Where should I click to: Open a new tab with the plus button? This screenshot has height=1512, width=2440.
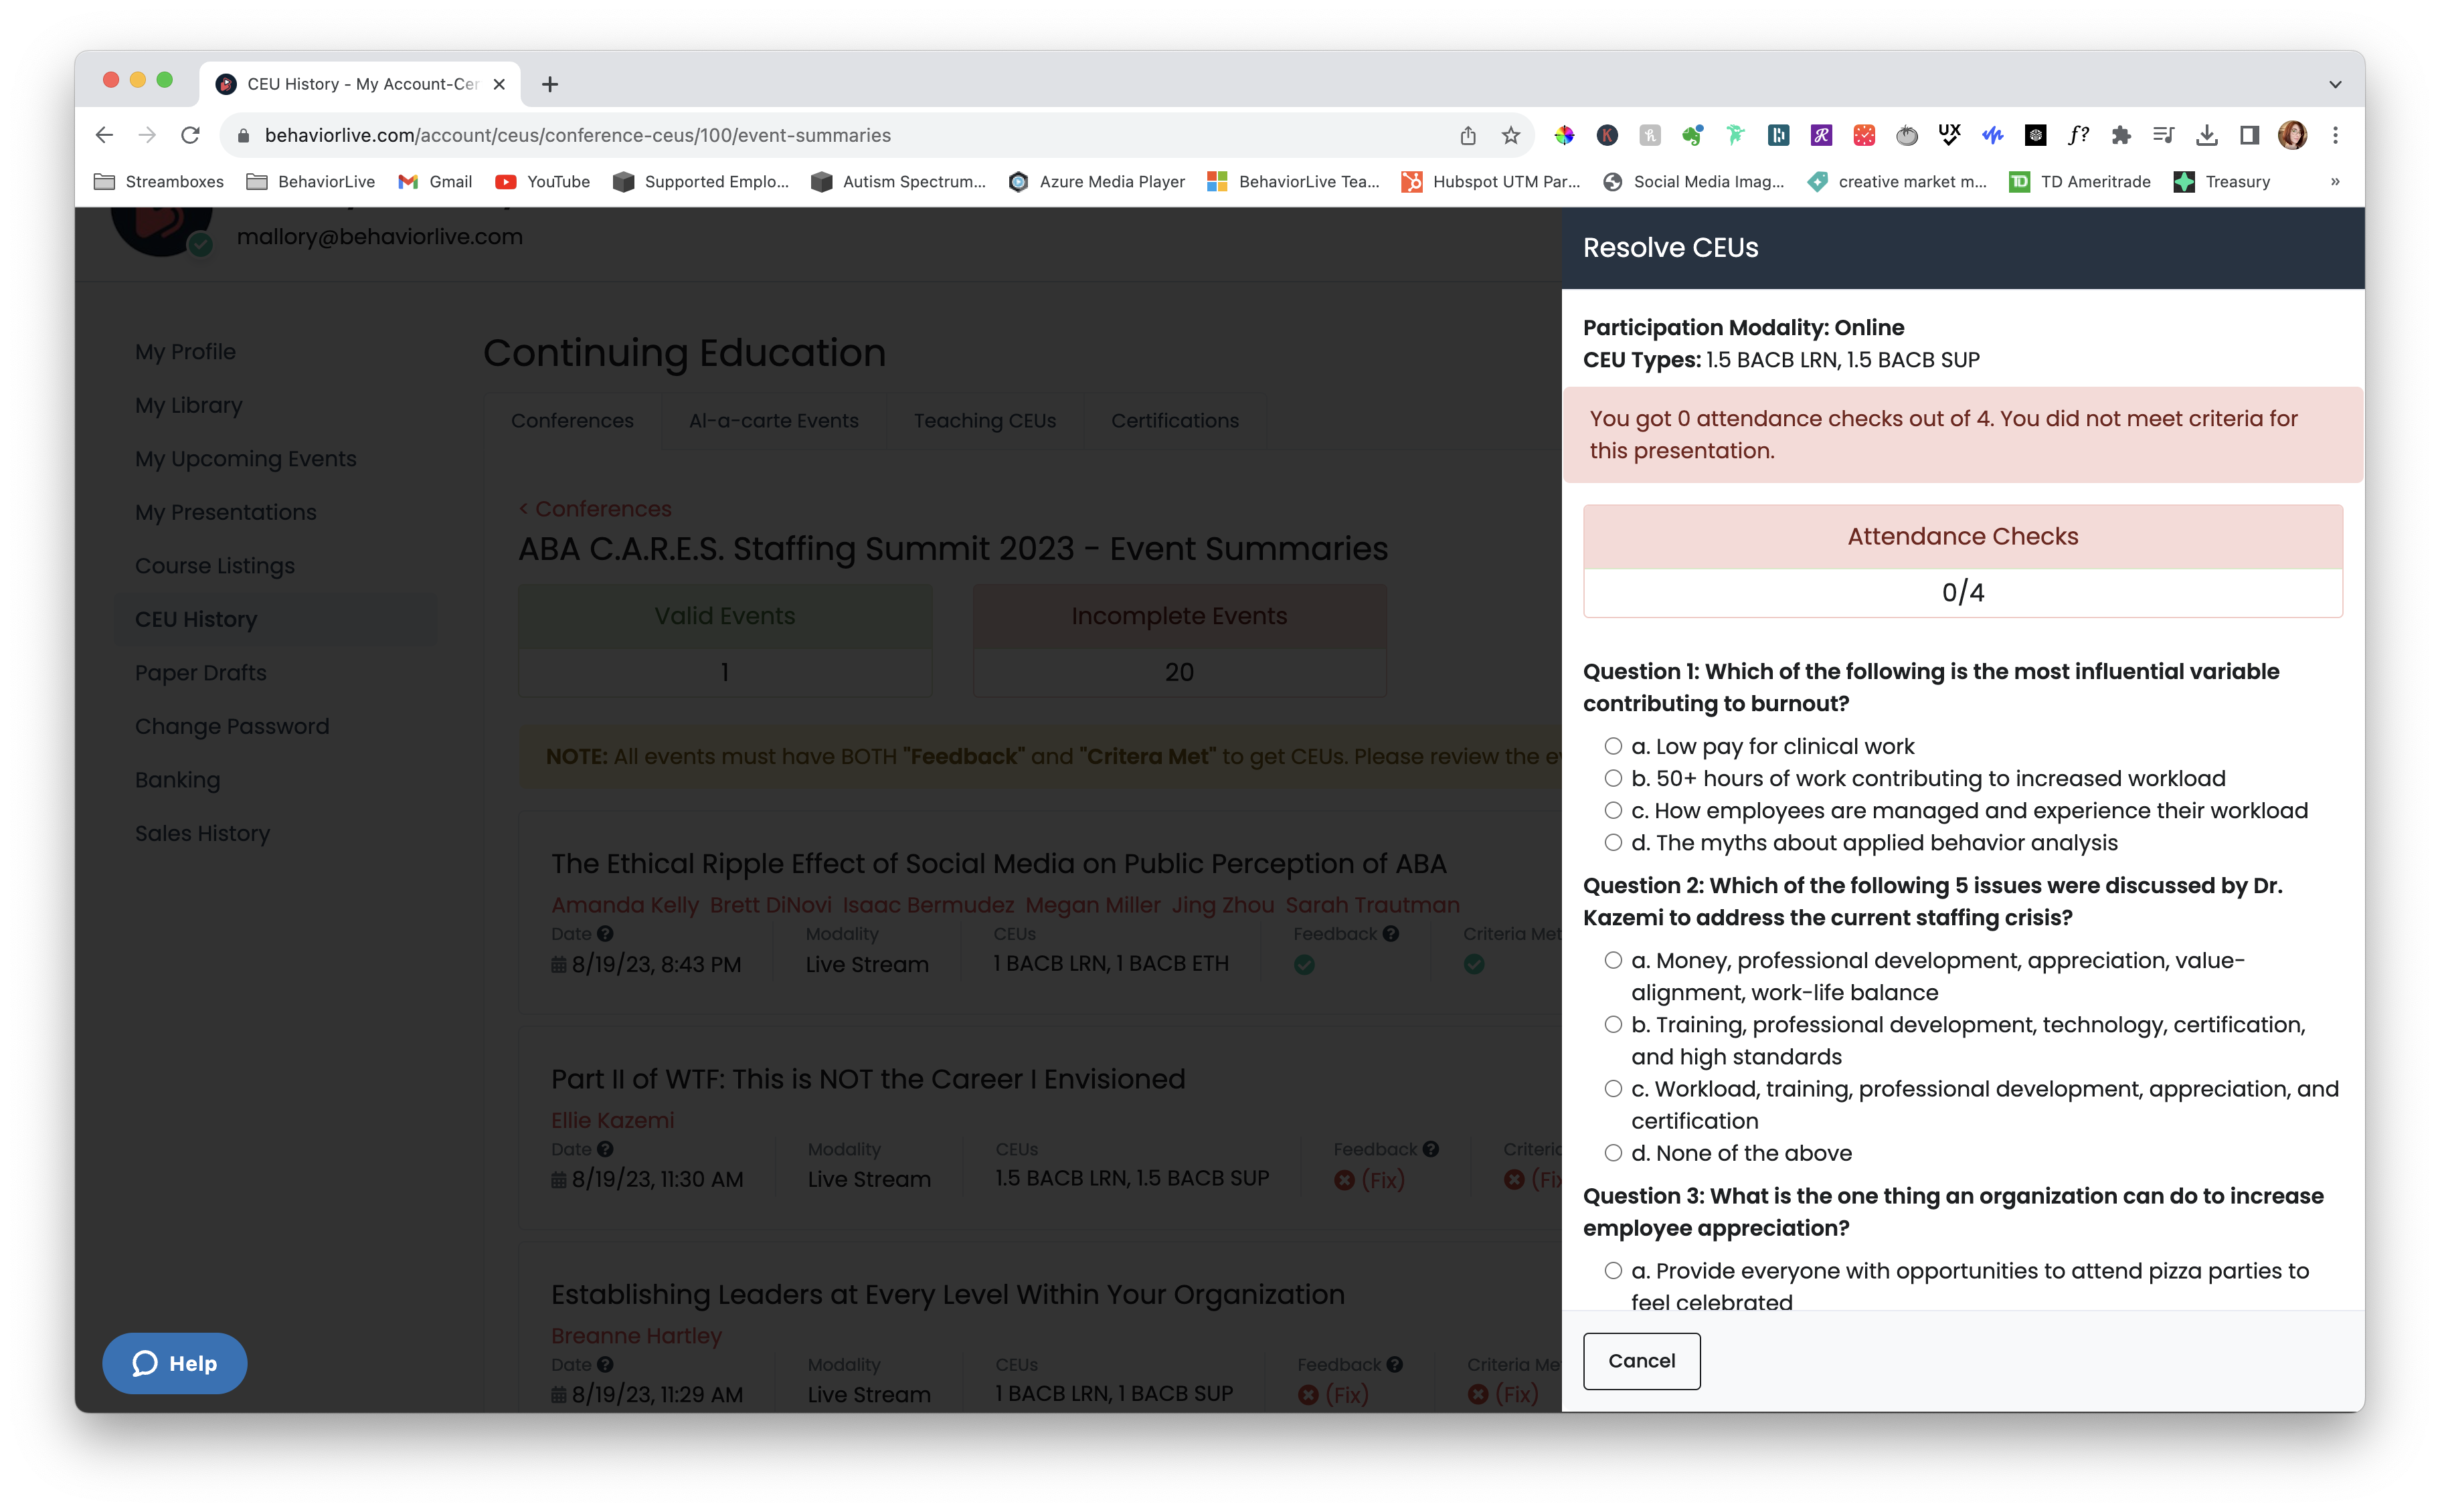coord(549,84)
